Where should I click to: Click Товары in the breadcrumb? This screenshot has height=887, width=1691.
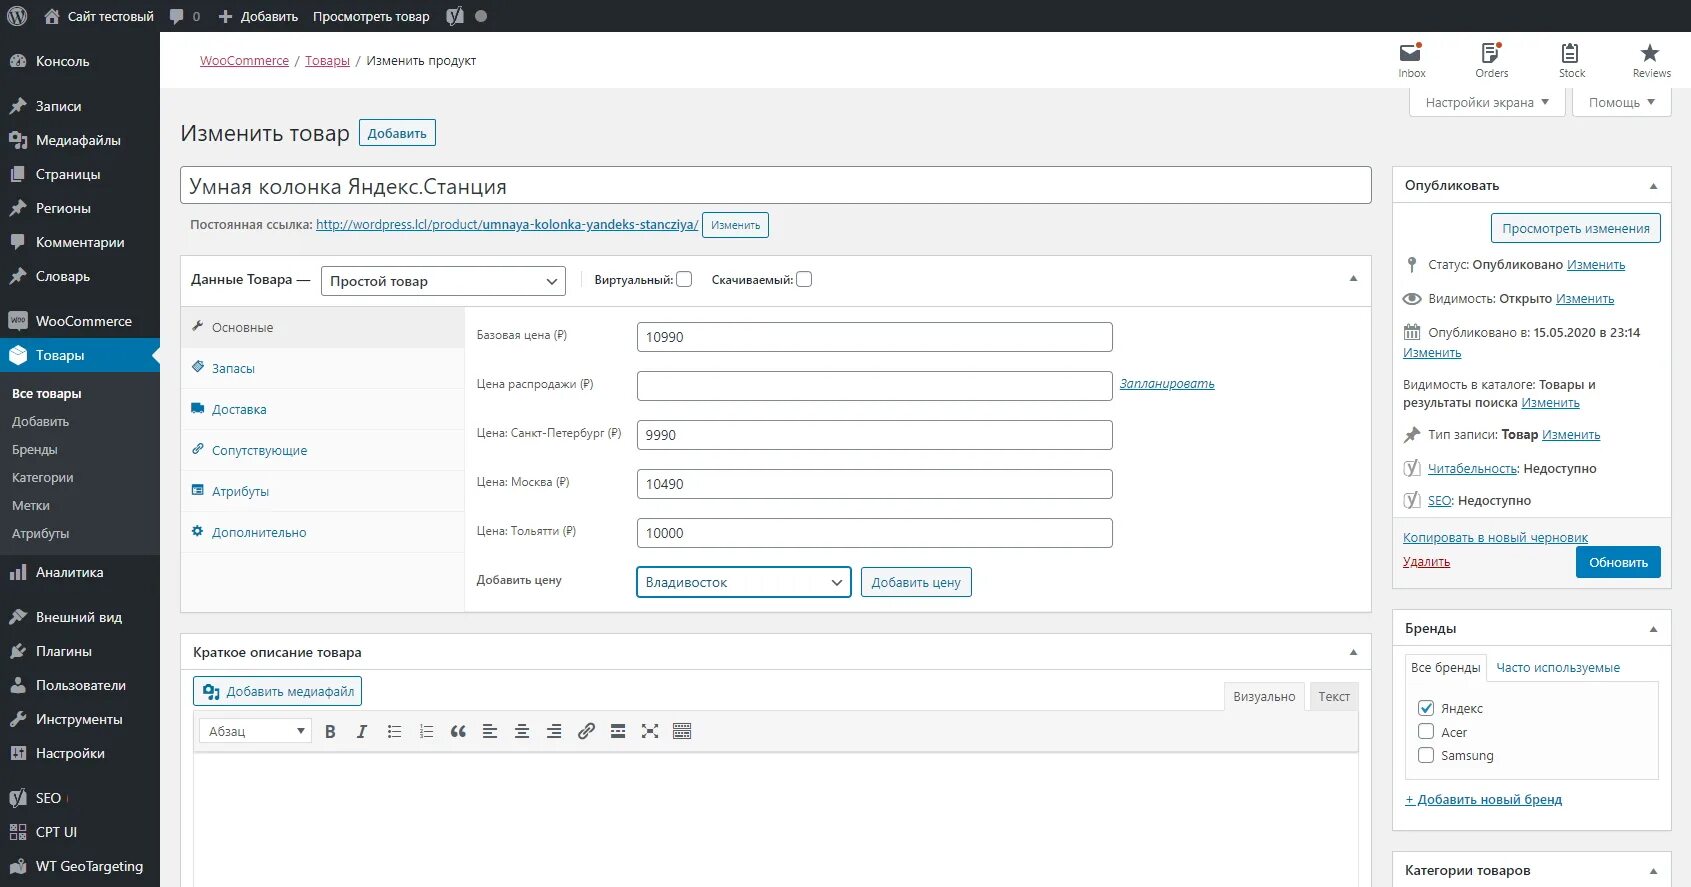327,61
